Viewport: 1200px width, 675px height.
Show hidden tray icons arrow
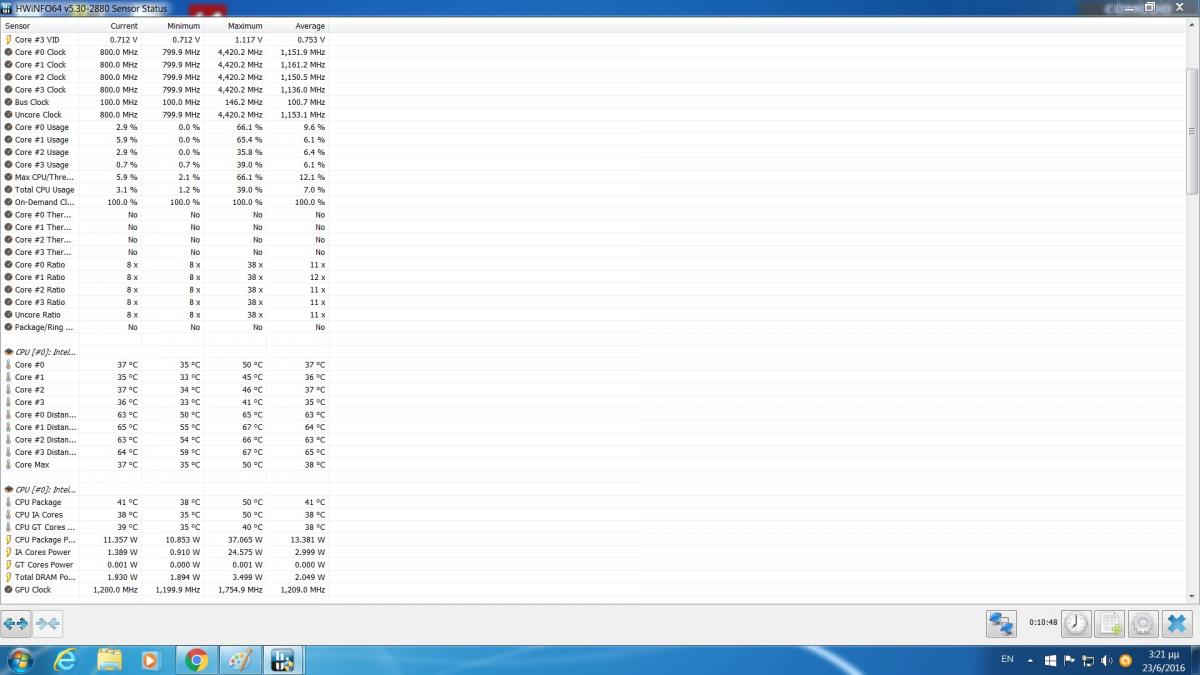[x=1032, y=660]
